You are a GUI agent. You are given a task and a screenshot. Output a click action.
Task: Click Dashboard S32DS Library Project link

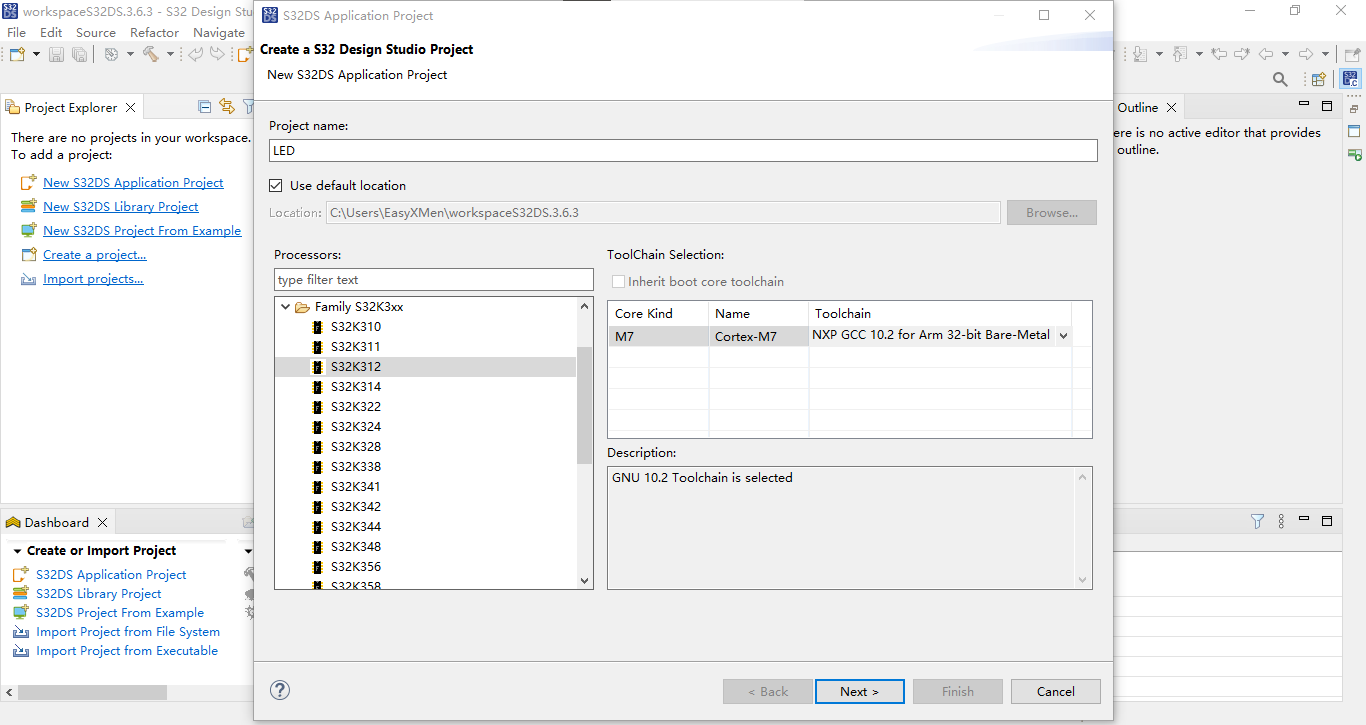coord(99,593)
